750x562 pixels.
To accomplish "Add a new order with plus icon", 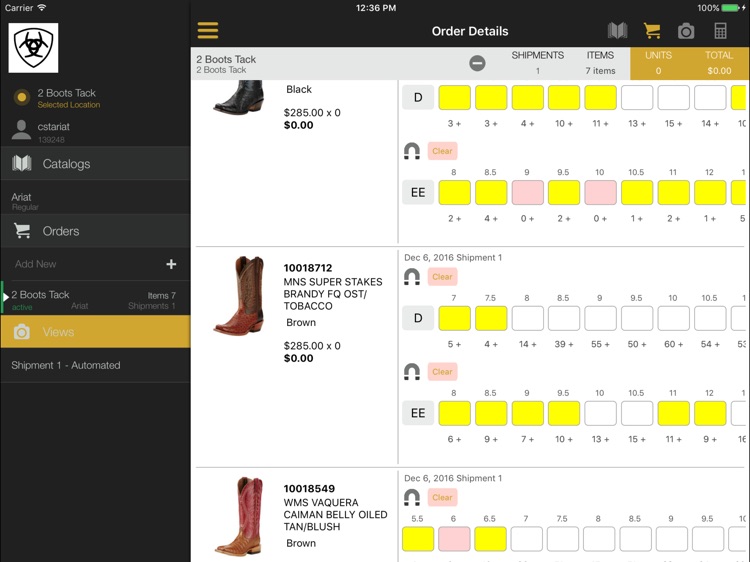I will tap(171, 264).
